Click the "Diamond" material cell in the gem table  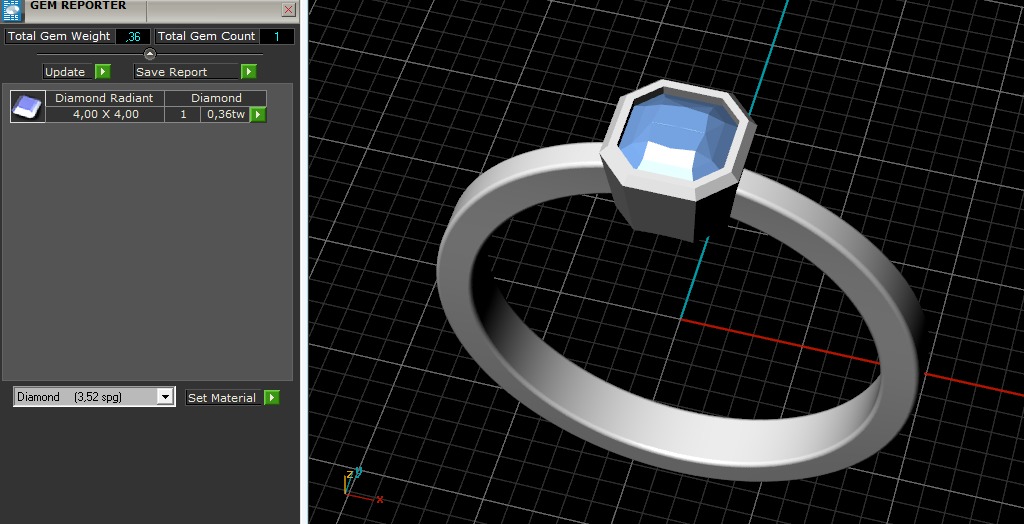coord(216,98)
